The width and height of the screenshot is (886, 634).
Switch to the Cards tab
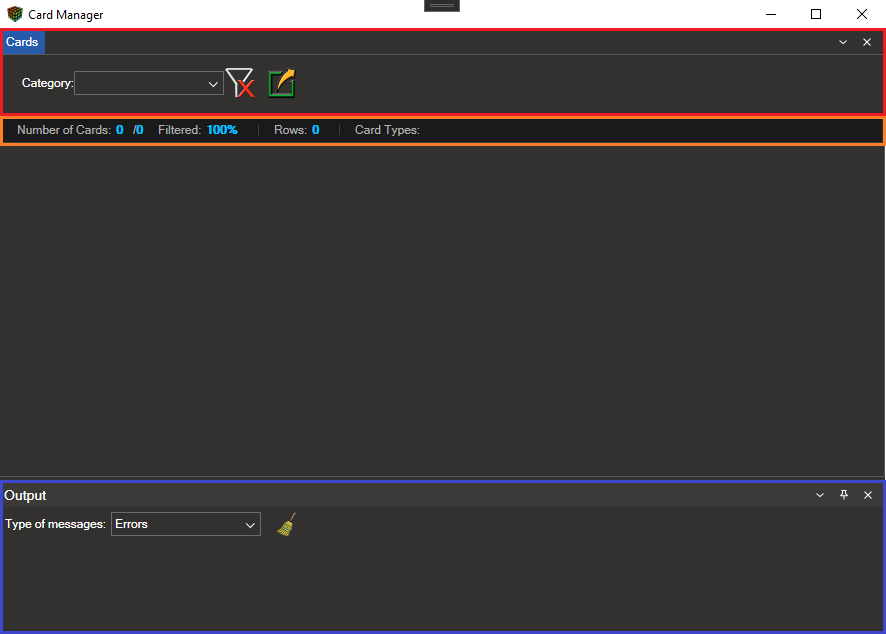23,42
